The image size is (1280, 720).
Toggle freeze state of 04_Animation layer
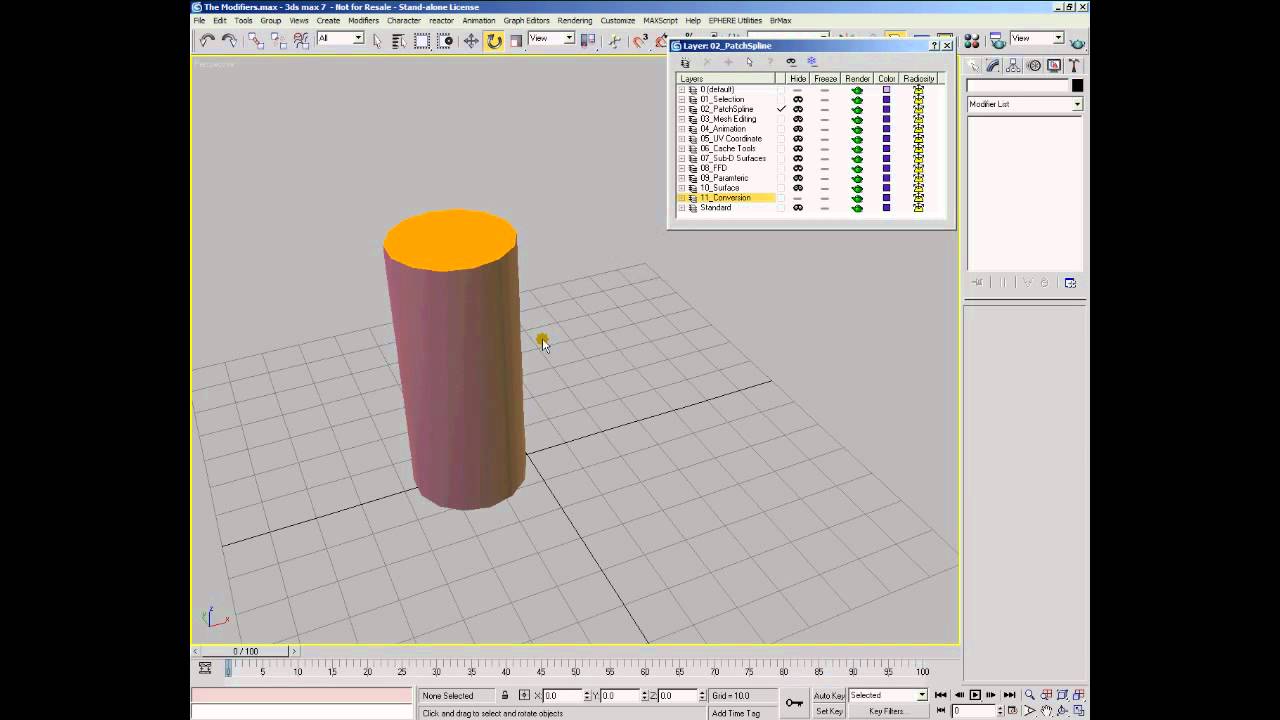pos(825,129)
